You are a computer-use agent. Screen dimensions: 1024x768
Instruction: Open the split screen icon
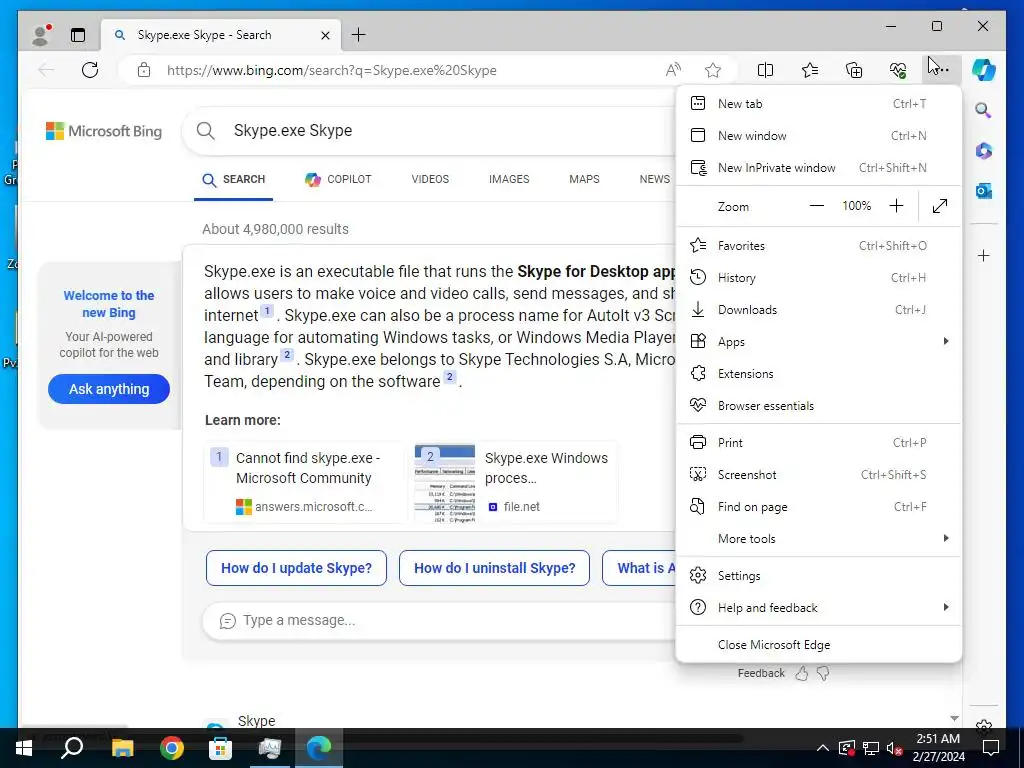(765, 70)
